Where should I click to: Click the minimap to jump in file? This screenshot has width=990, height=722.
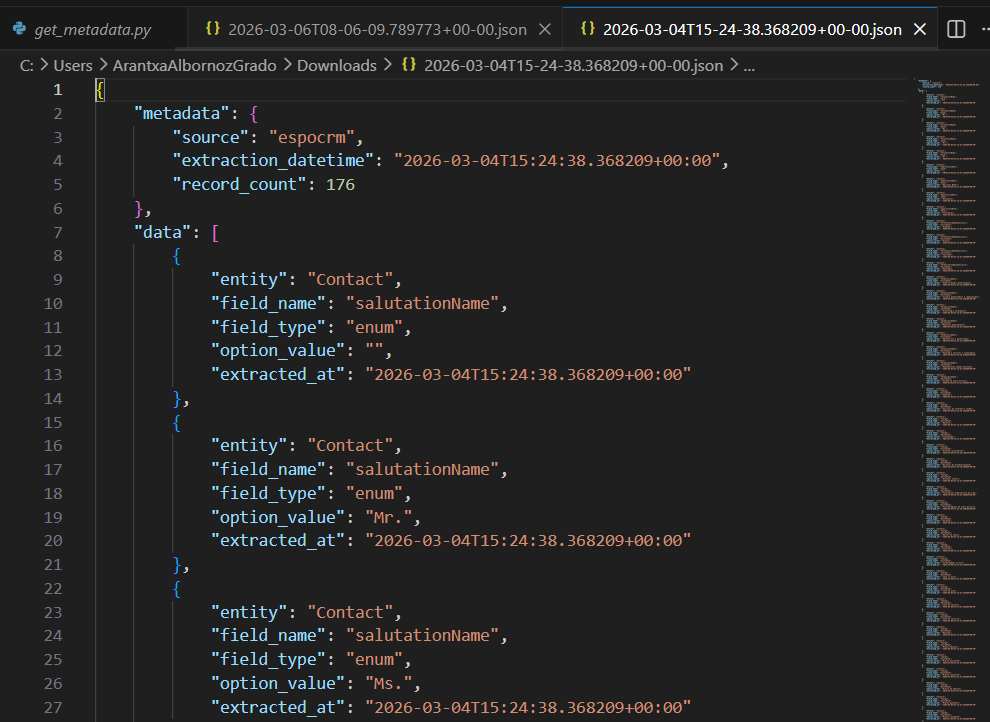click(948, 300)
